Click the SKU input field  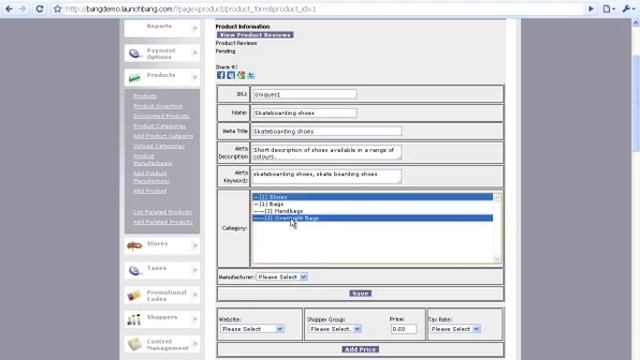point(304,94)
